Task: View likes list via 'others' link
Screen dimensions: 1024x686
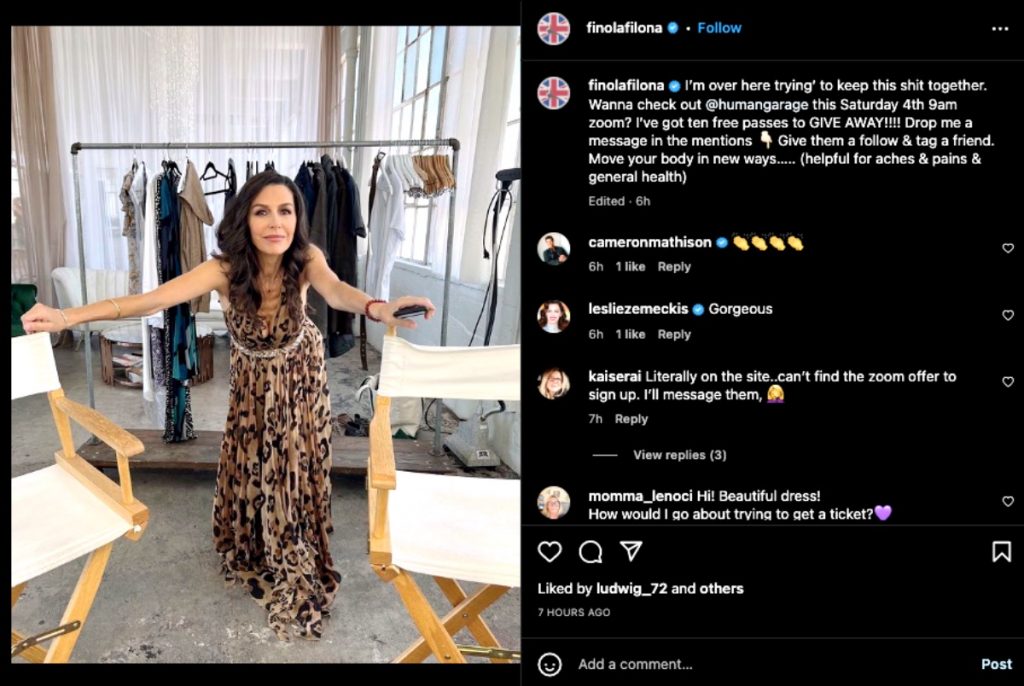Action: tap(721, 589)
